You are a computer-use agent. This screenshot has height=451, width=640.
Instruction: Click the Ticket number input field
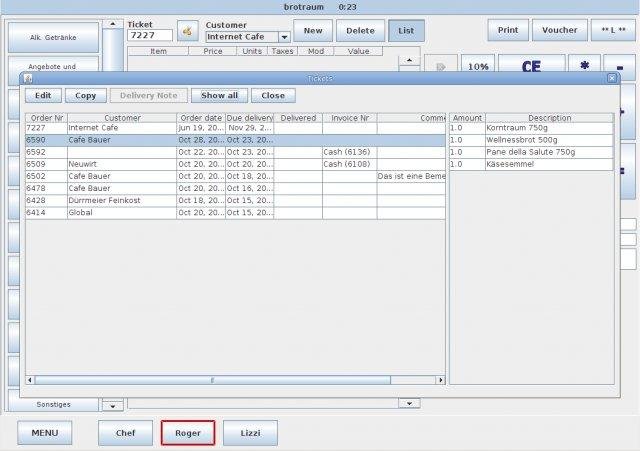tap(150, 36)
